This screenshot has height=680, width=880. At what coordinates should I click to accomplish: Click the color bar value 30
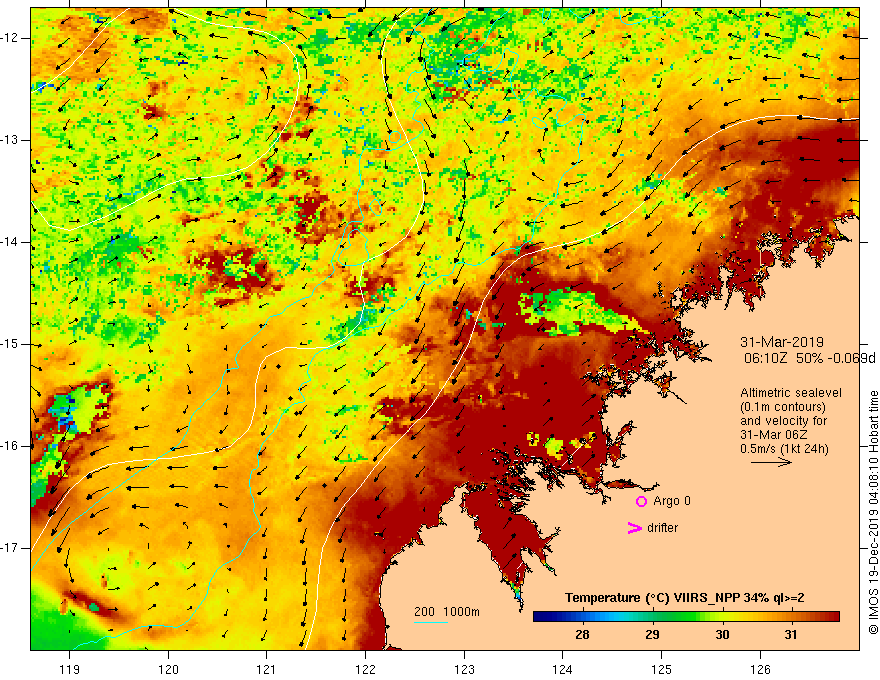click(722, 635)
